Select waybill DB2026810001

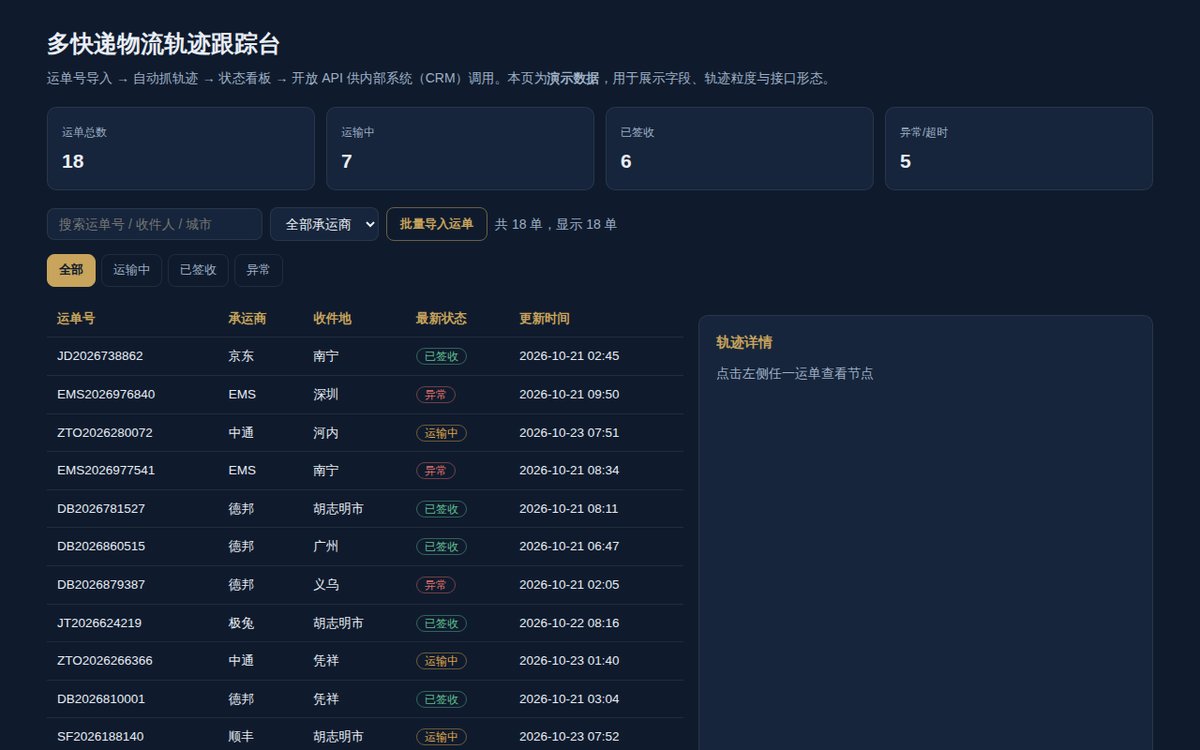click(365, 698)
